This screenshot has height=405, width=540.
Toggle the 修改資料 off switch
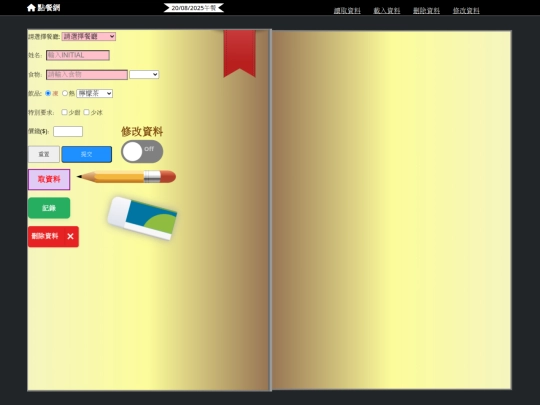pyautogui.click(x=142, y=152)
